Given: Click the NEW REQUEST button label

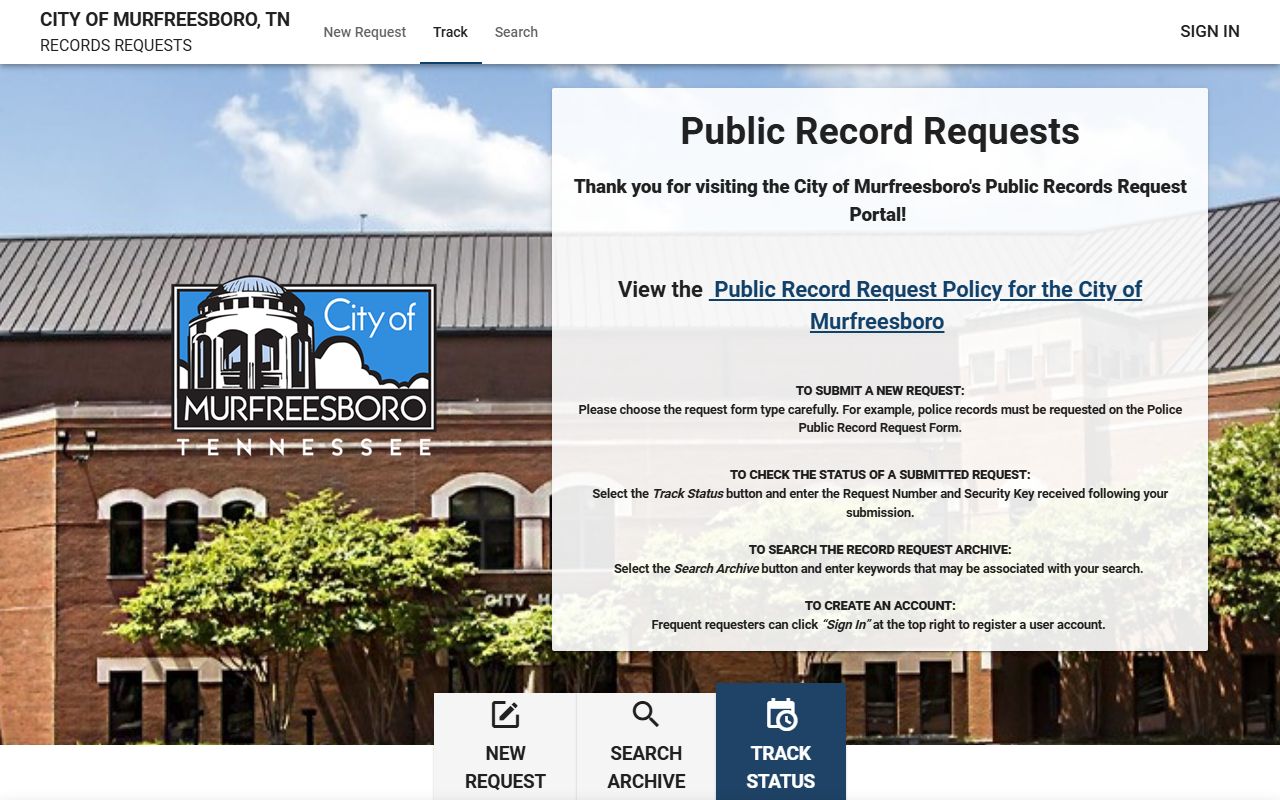Looking at the screenshot, I should click(505, 767).
